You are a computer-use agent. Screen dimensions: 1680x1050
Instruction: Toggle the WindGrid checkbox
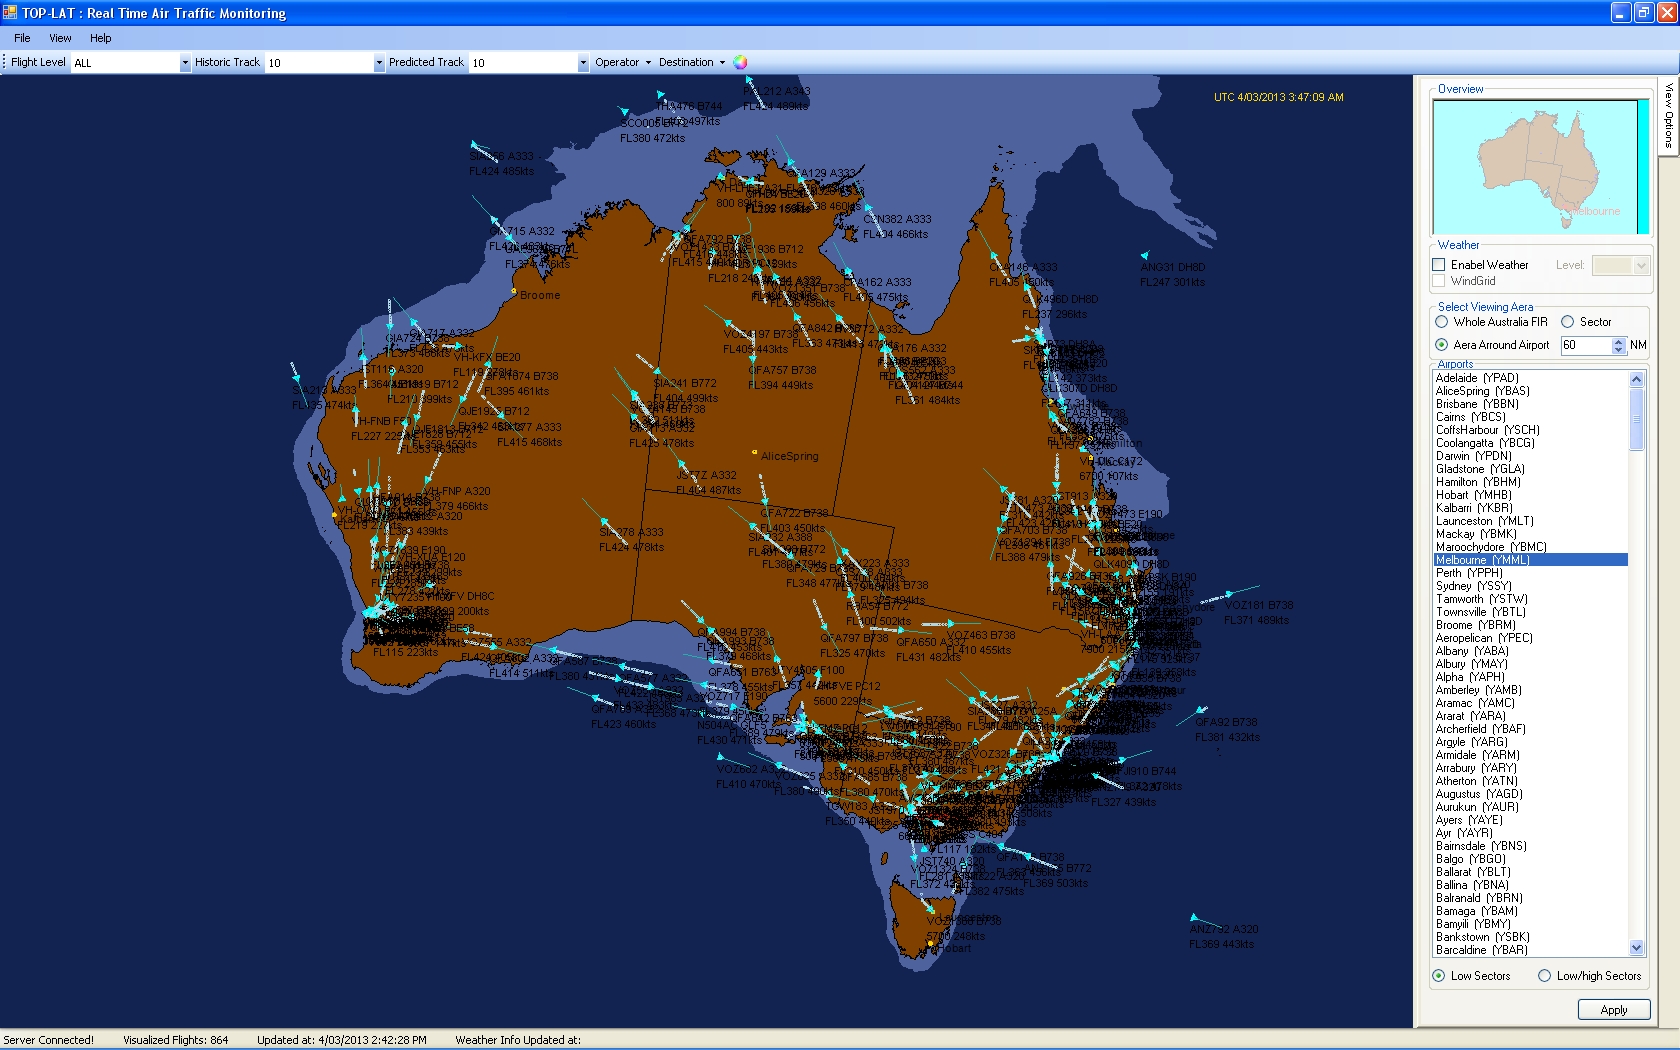(1439, 281)
